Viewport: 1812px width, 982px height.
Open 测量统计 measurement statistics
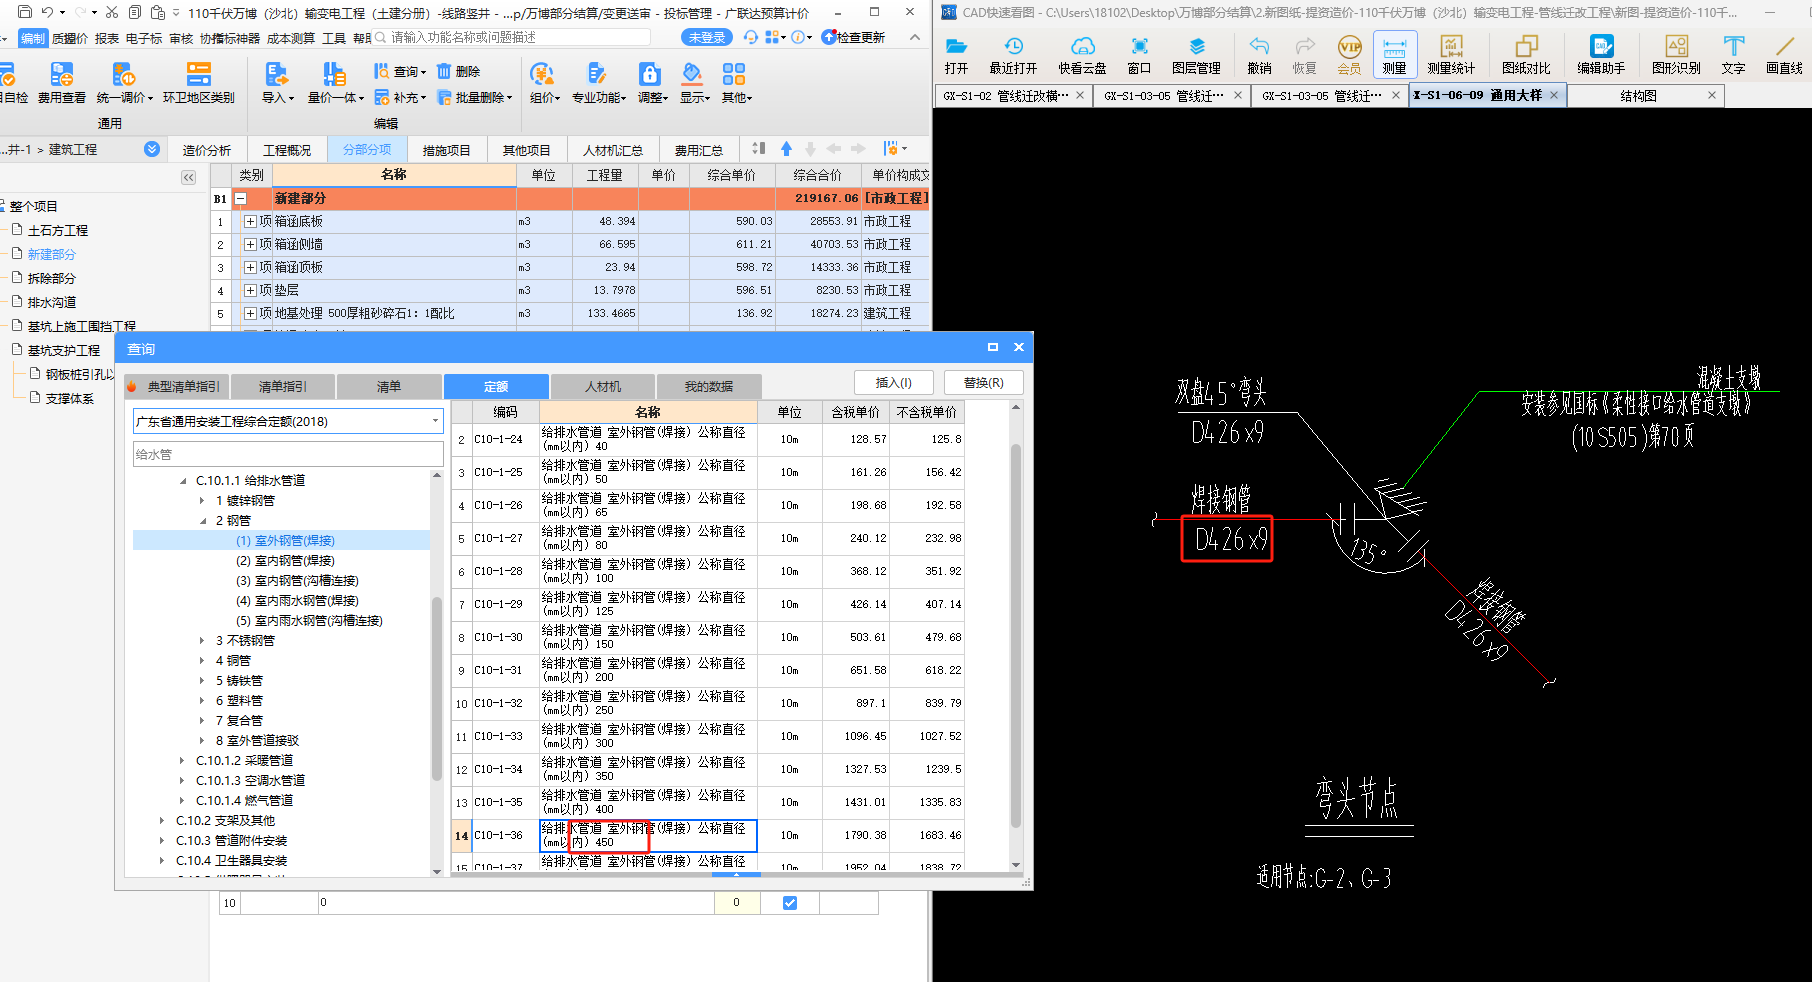(x=1451, y=55)
